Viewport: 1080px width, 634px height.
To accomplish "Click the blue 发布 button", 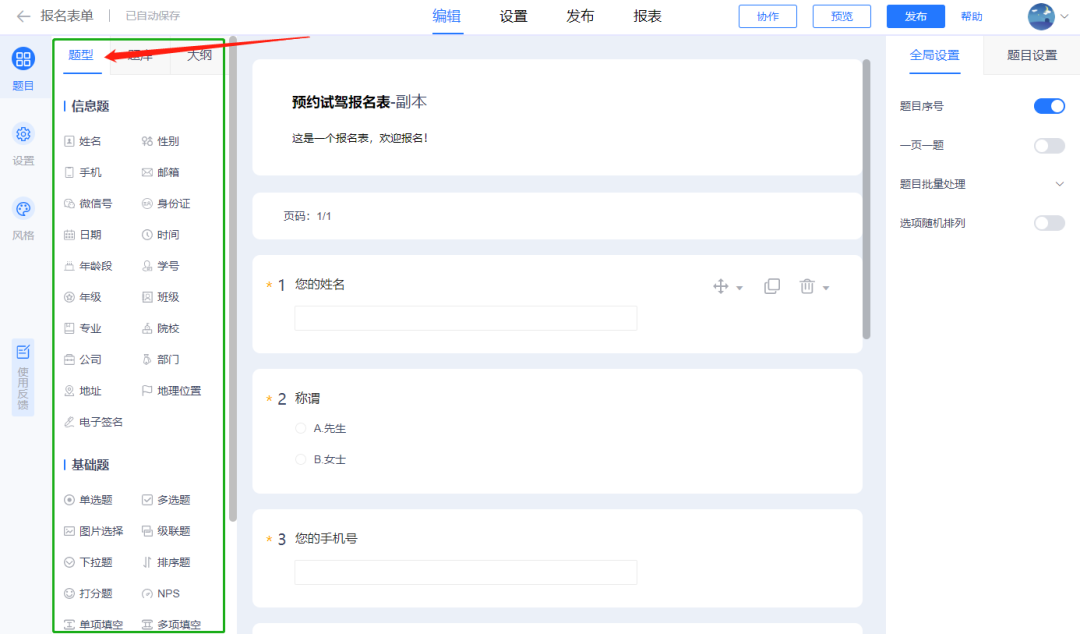I will click(x=915, y=17).
